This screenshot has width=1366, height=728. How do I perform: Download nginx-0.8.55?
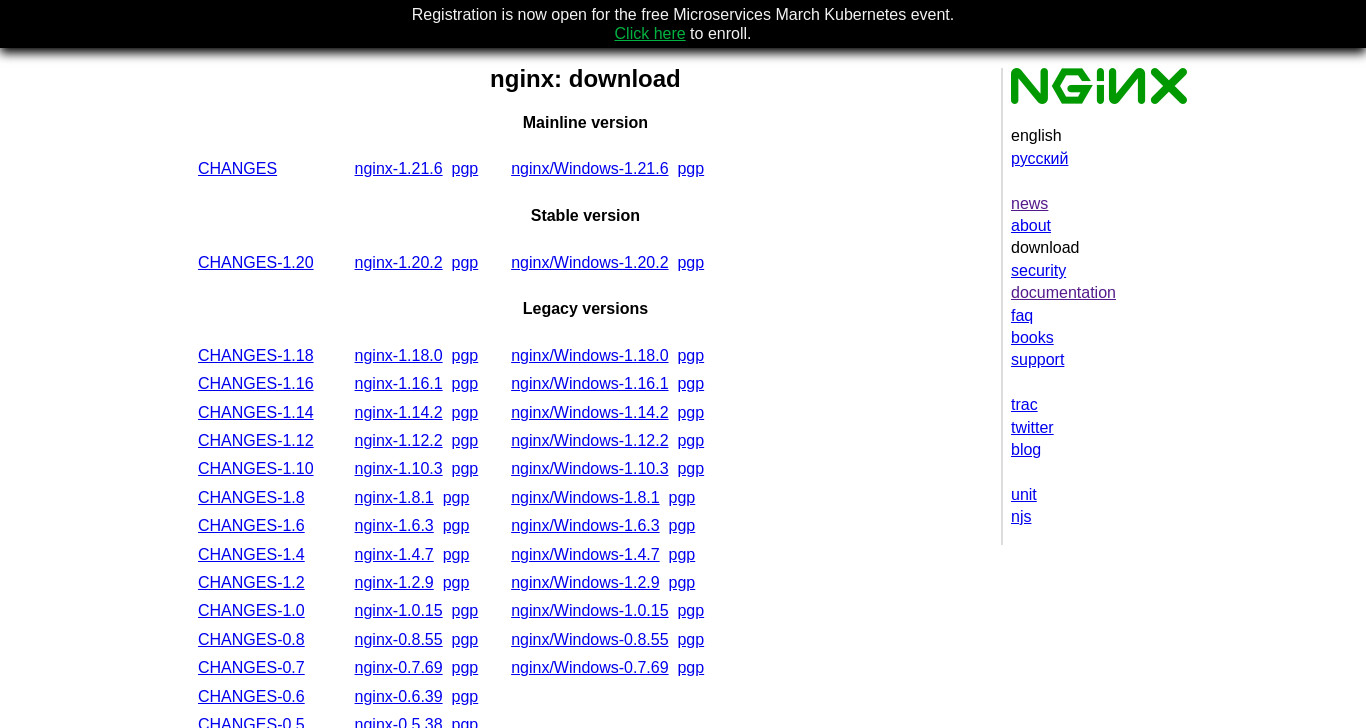398,640
